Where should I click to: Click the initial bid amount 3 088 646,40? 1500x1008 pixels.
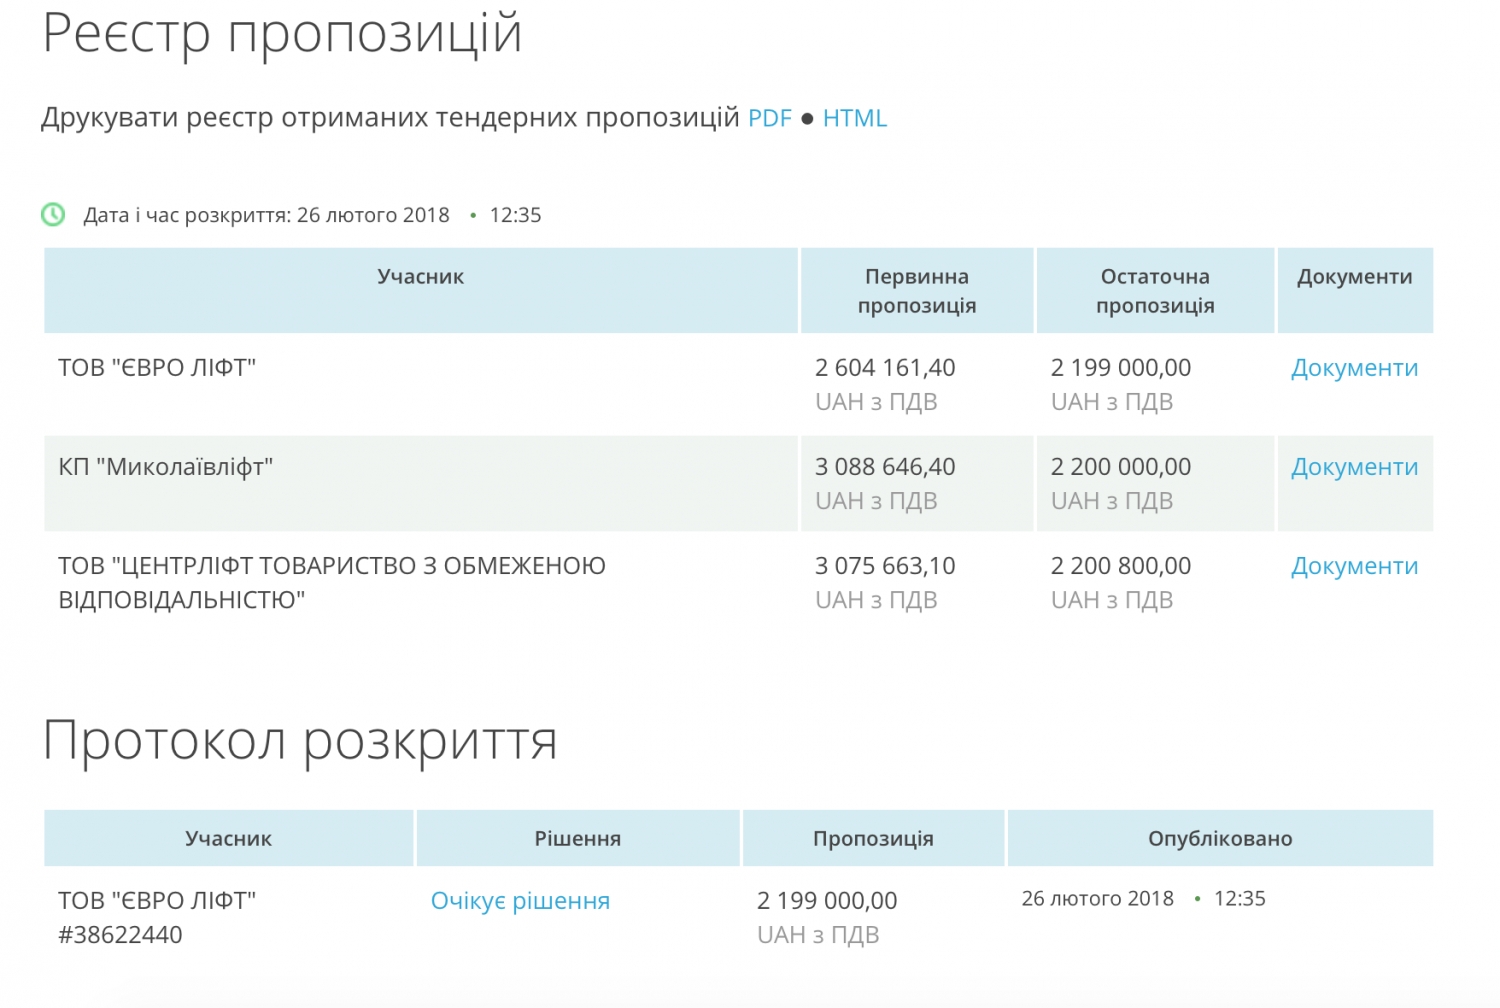885,467
